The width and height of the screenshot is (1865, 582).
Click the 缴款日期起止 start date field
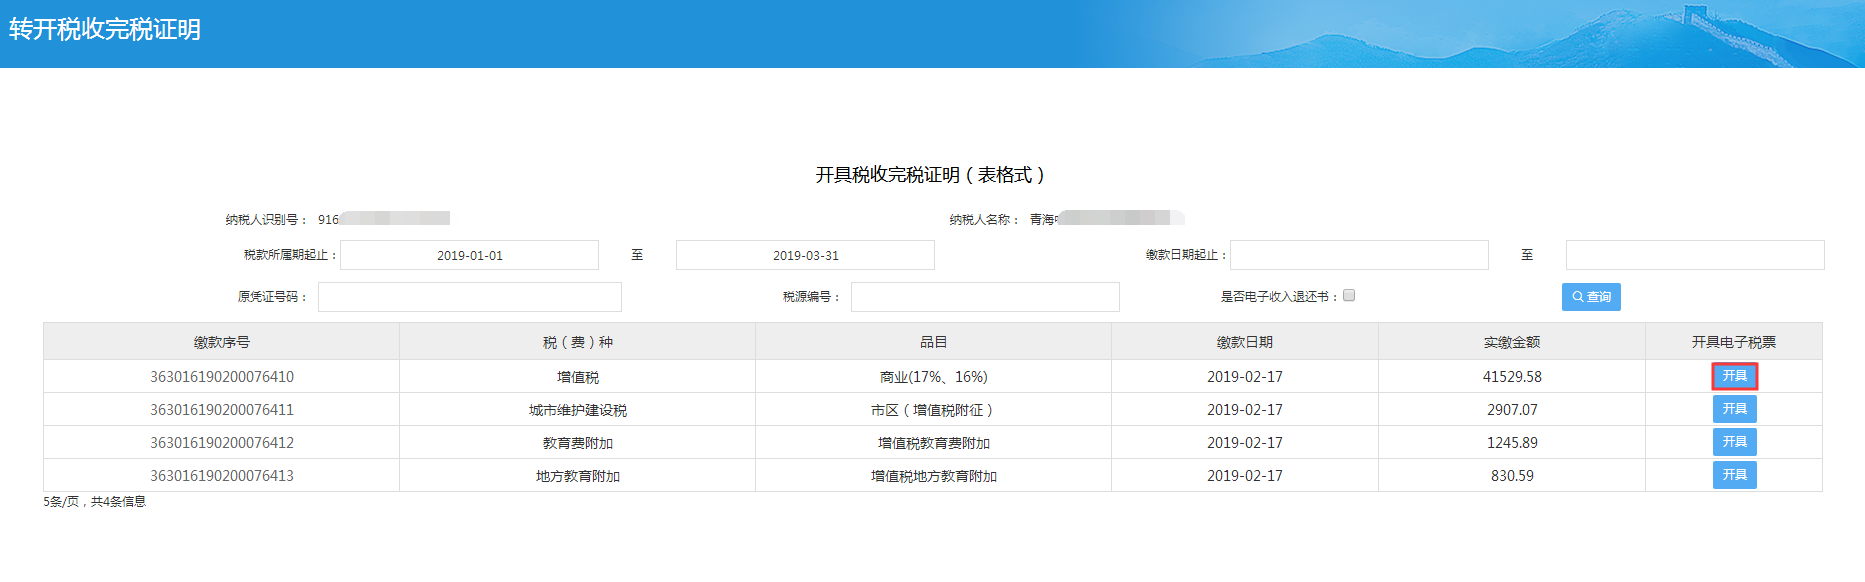(1359, 255)
